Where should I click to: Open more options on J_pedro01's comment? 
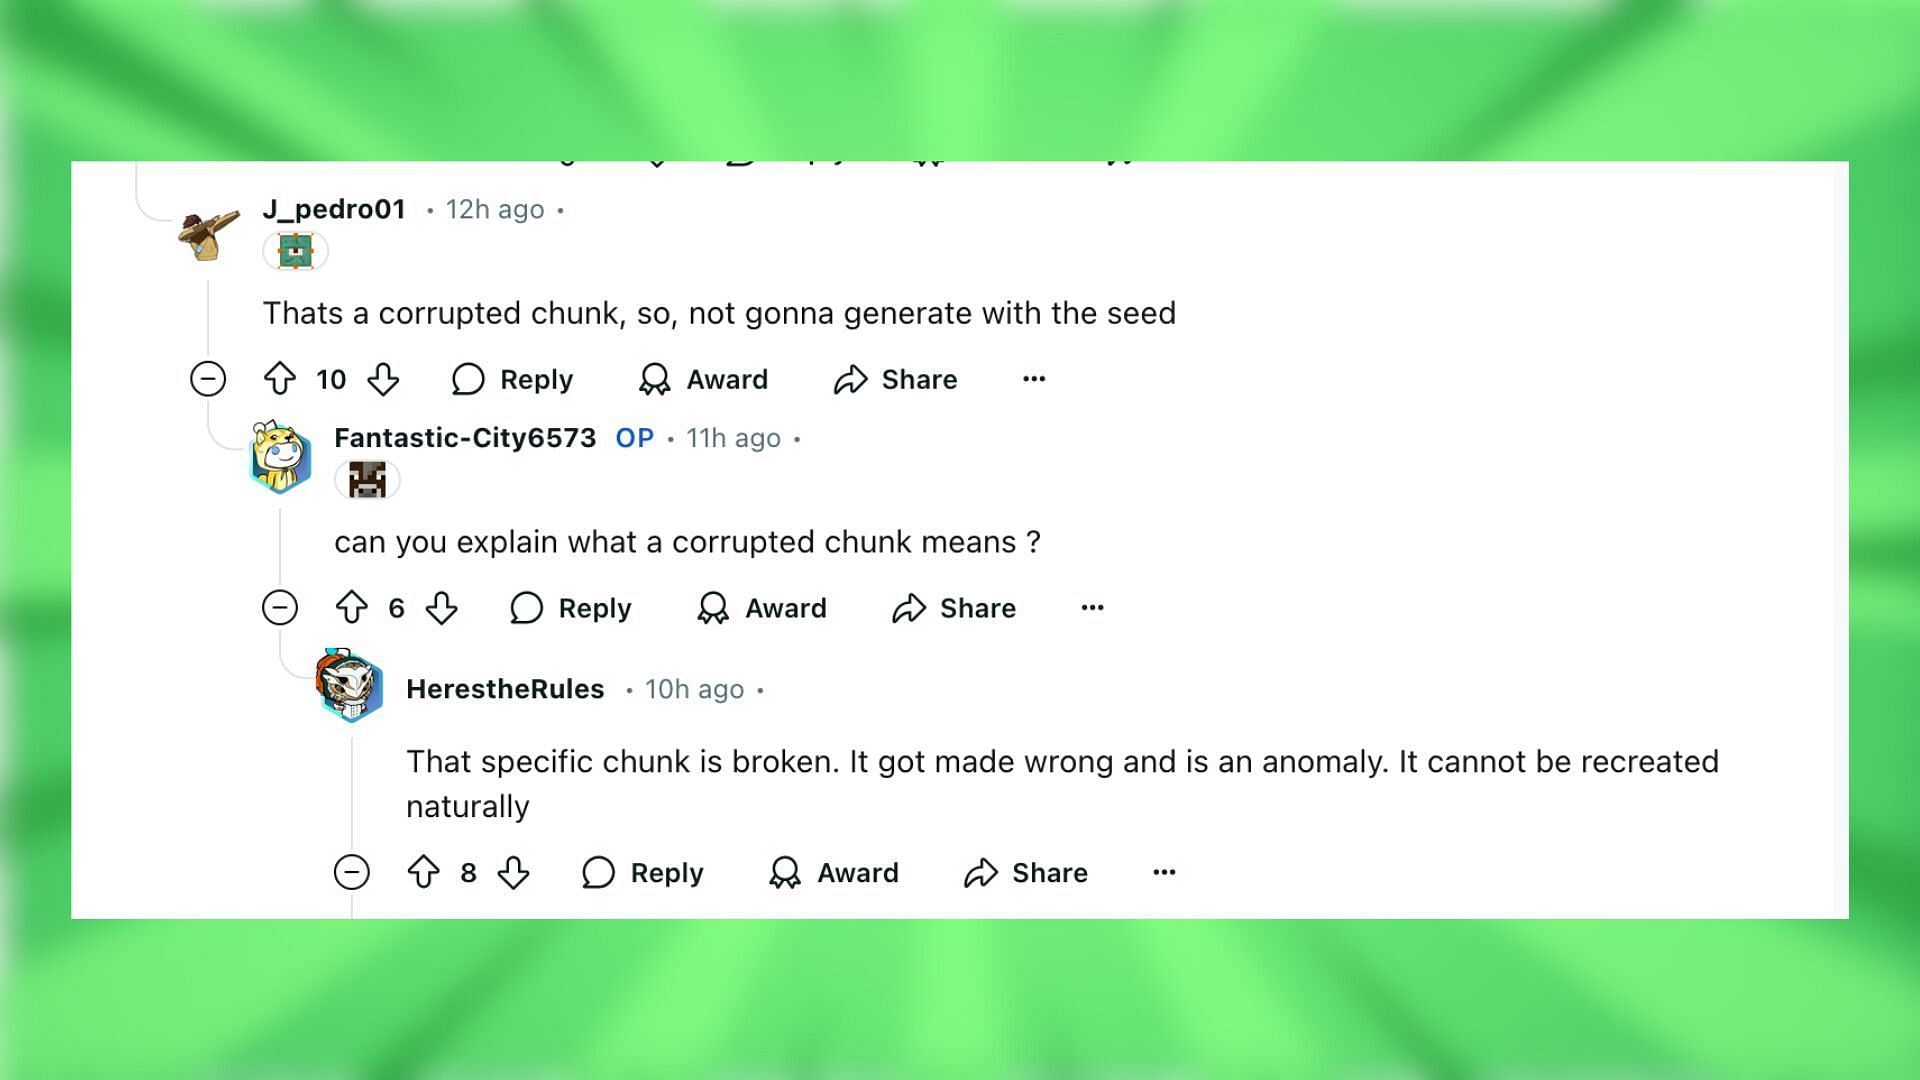click(1034, 379)
